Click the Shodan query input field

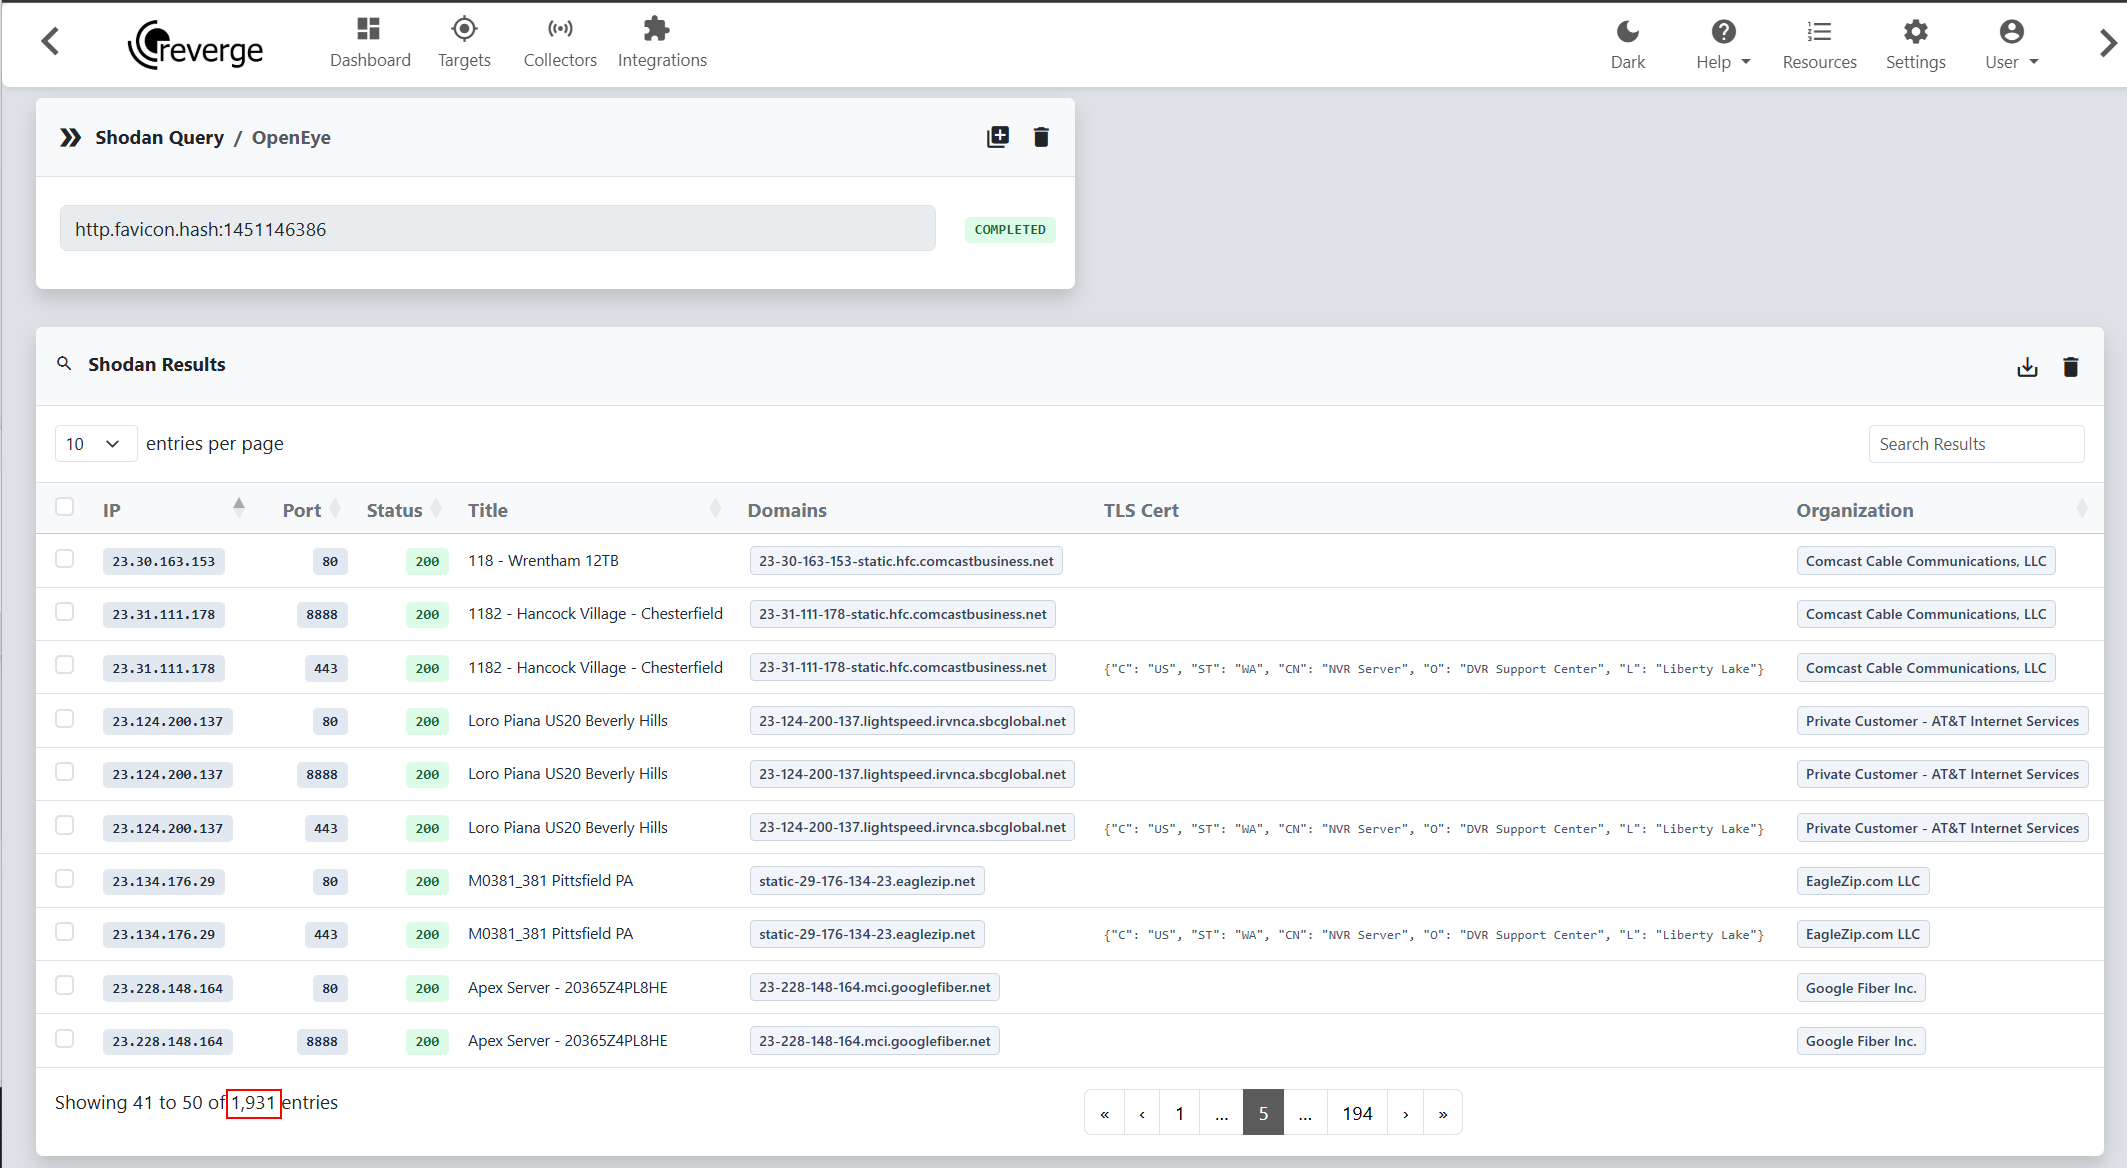497,229
